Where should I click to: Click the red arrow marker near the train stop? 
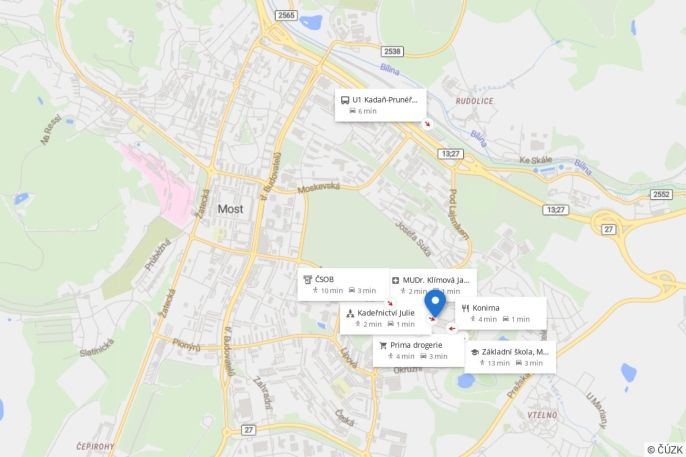(x=427, y=124)
